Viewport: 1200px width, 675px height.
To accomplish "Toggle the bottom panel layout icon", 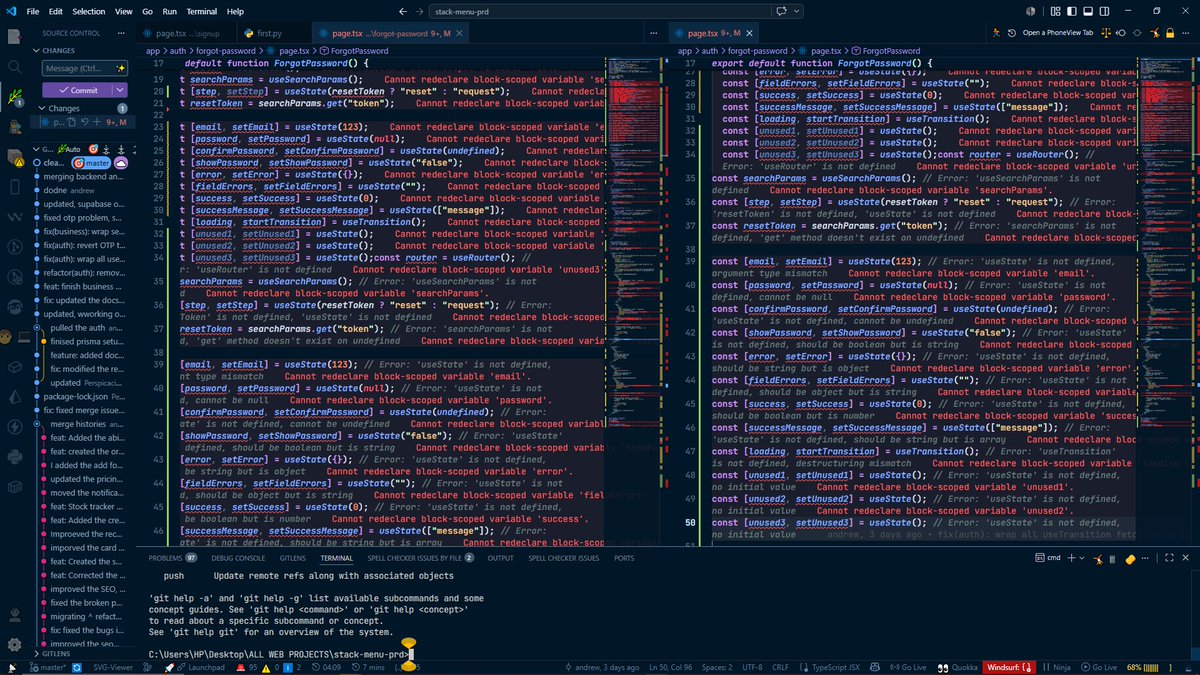I will [1088, 11].
